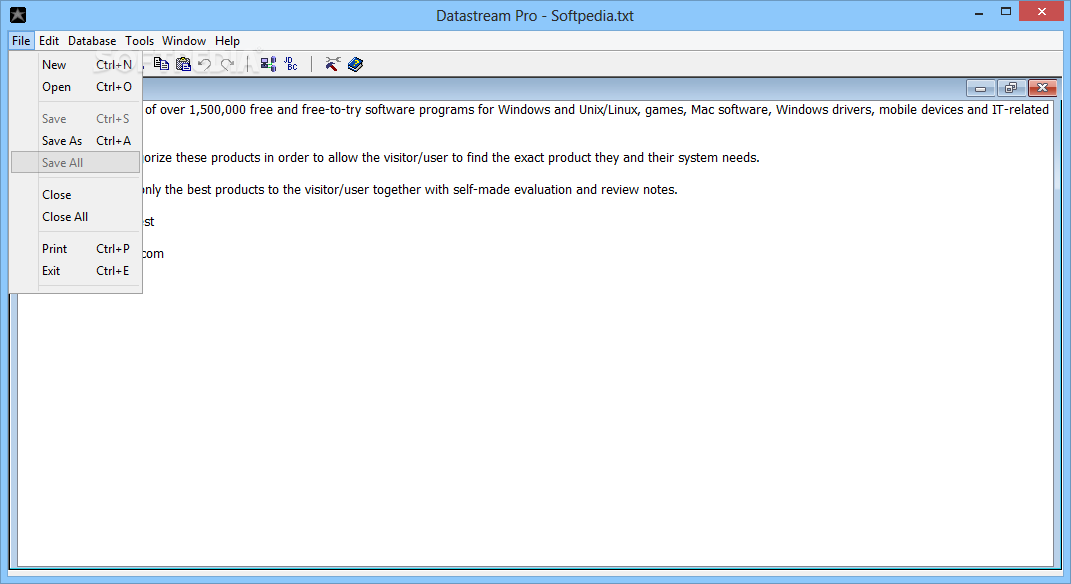The image size is (1071, 584).
Task: Choose Close from the File menu
Action: pos(76,195)
